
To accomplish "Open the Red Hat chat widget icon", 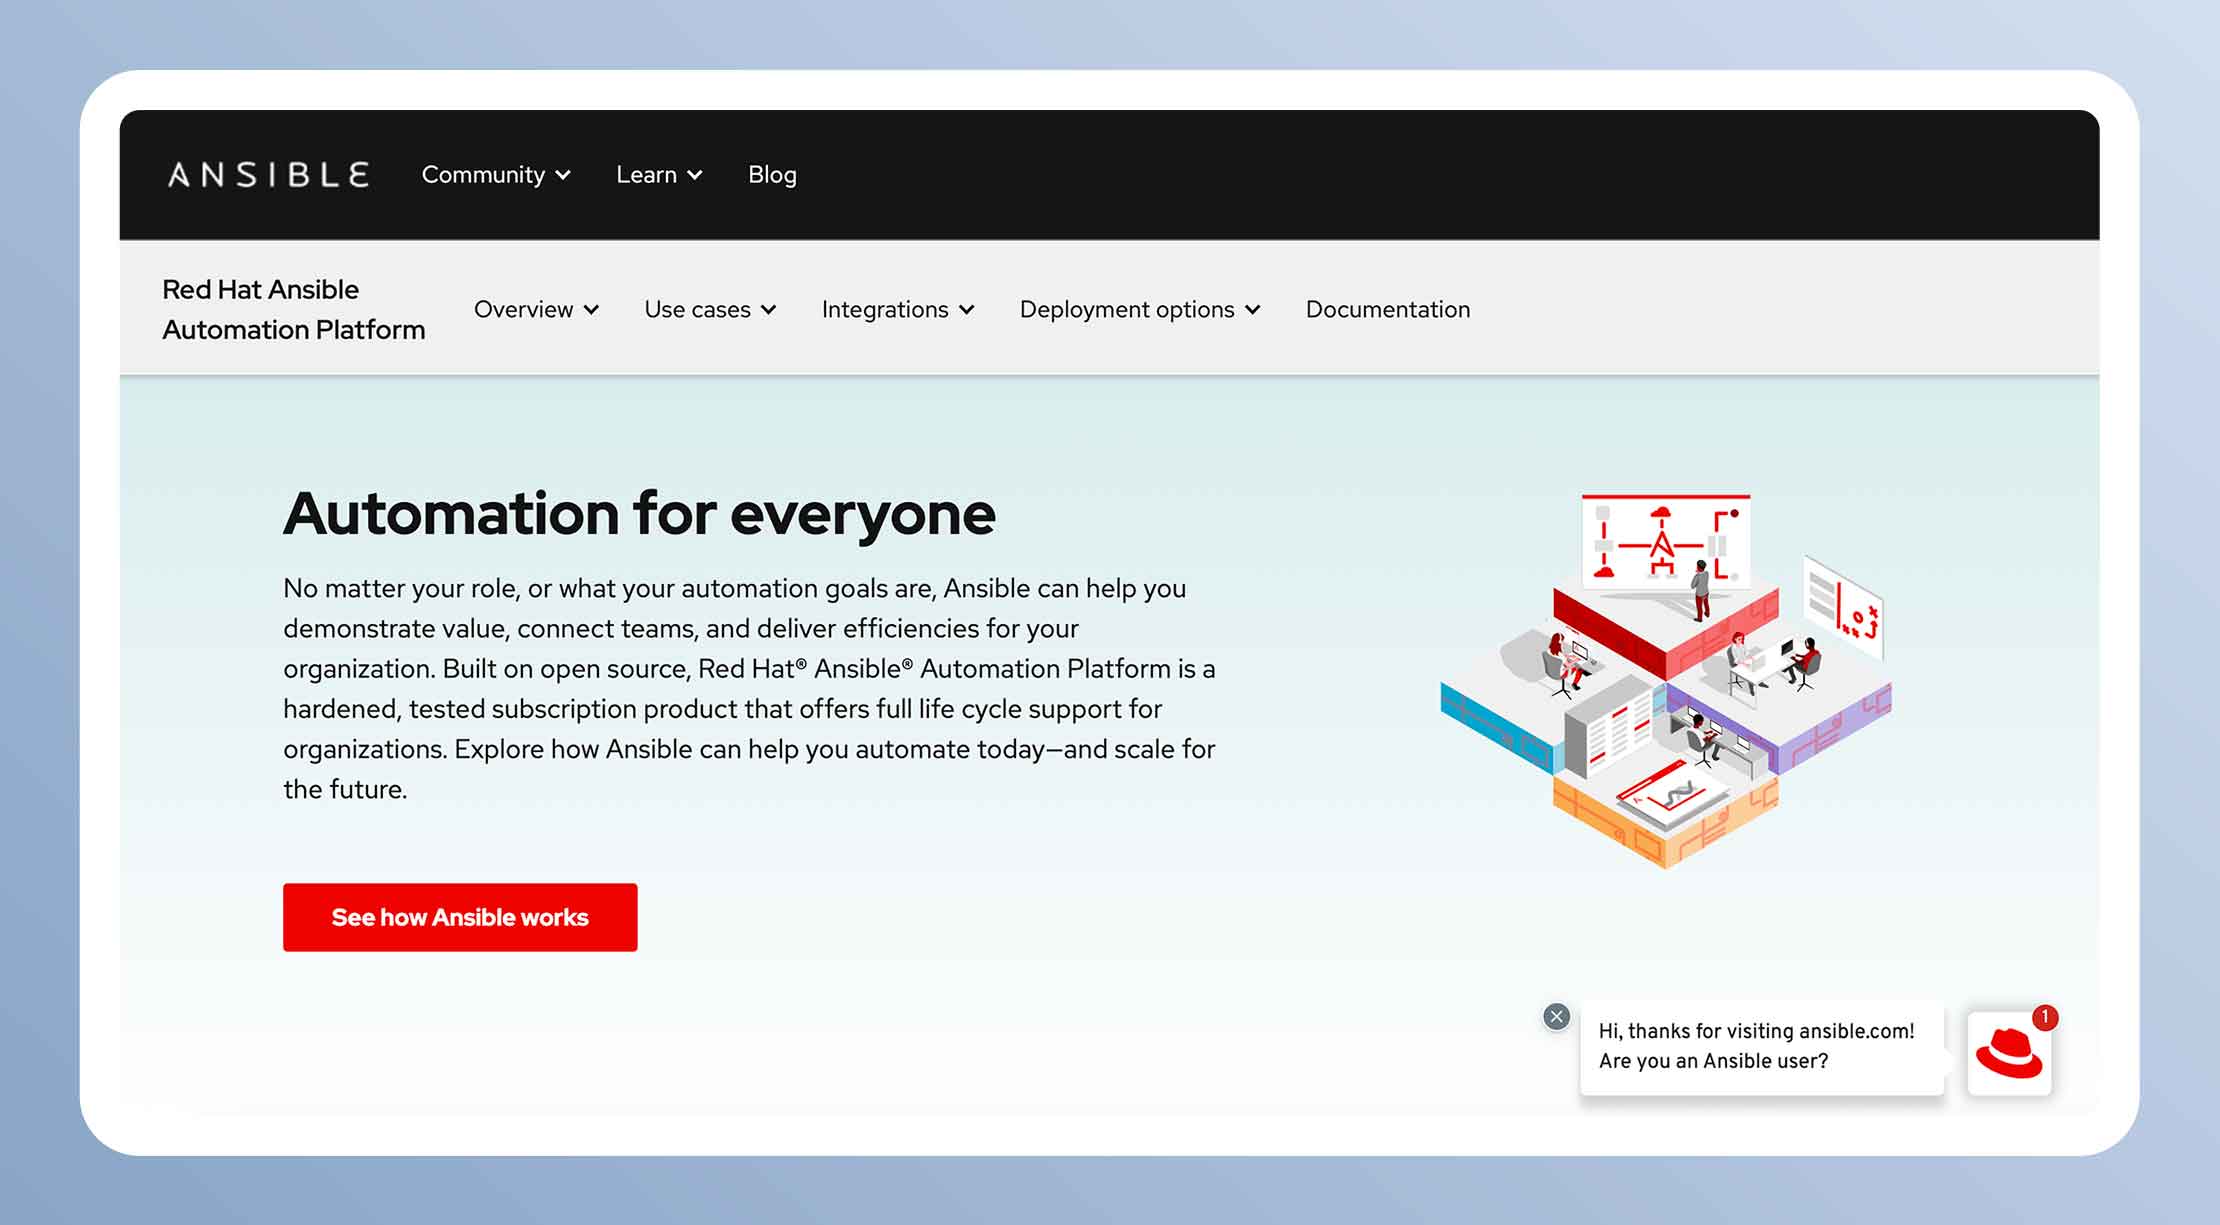I will [2009, 1054].
